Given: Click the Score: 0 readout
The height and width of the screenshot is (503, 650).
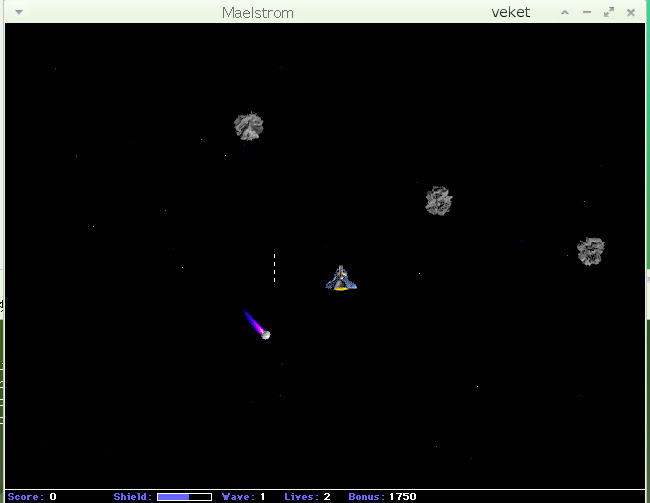Looking at the screenshot, I should pyautogui.click(x=32, y=497).
